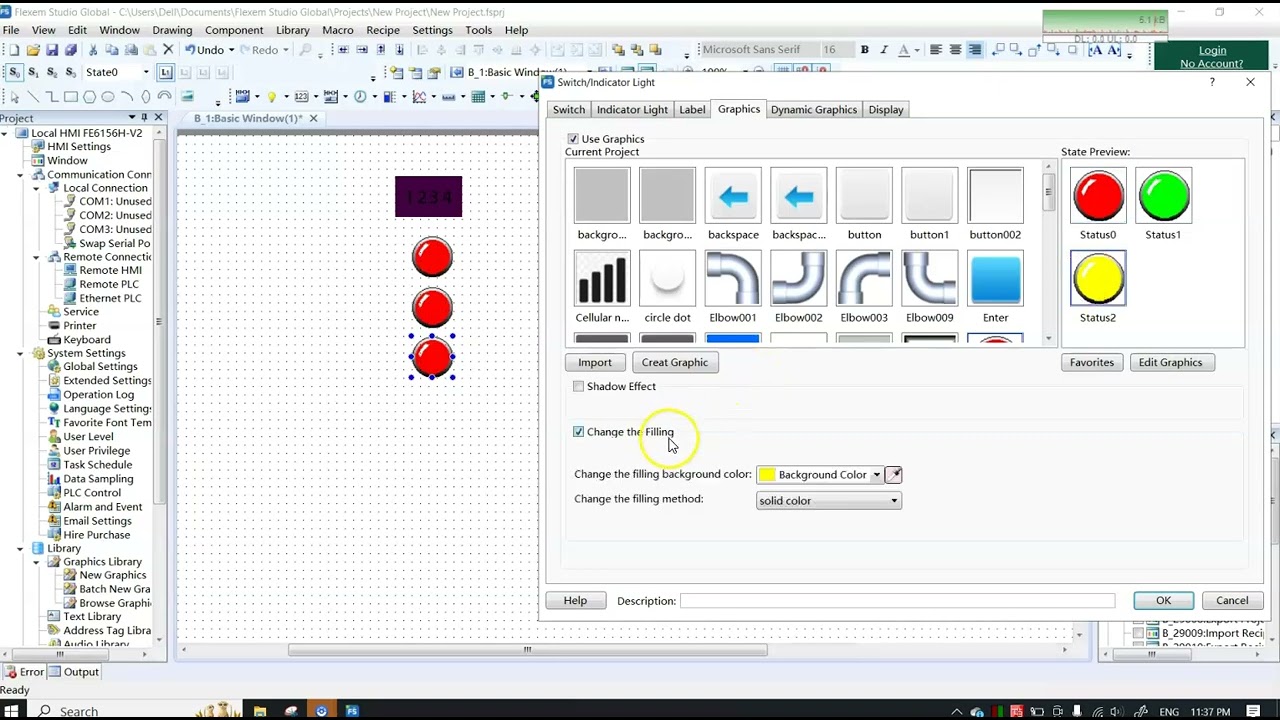Pick the circle dot graphic
The height and width of the screenshot is (720, 1280).
click(x=667, y=279)
